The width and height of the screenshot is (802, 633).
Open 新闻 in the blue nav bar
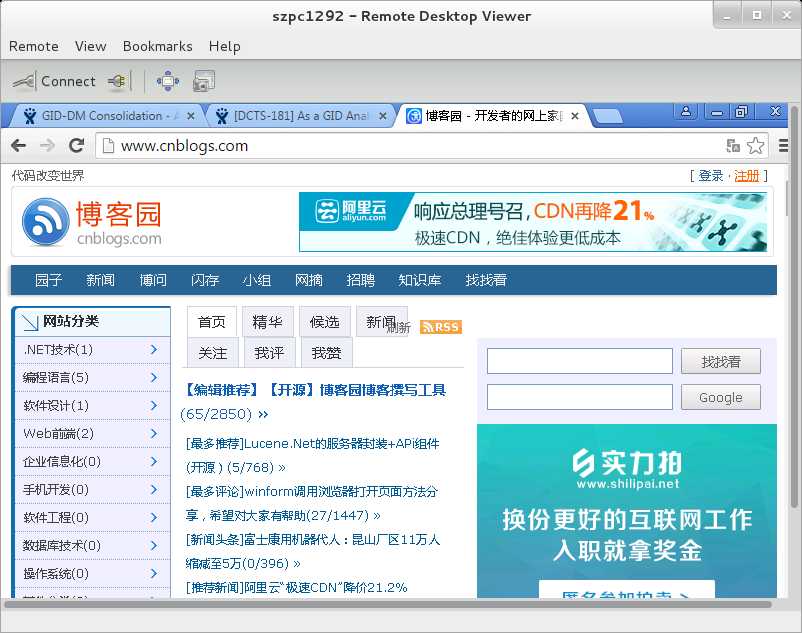100,280
